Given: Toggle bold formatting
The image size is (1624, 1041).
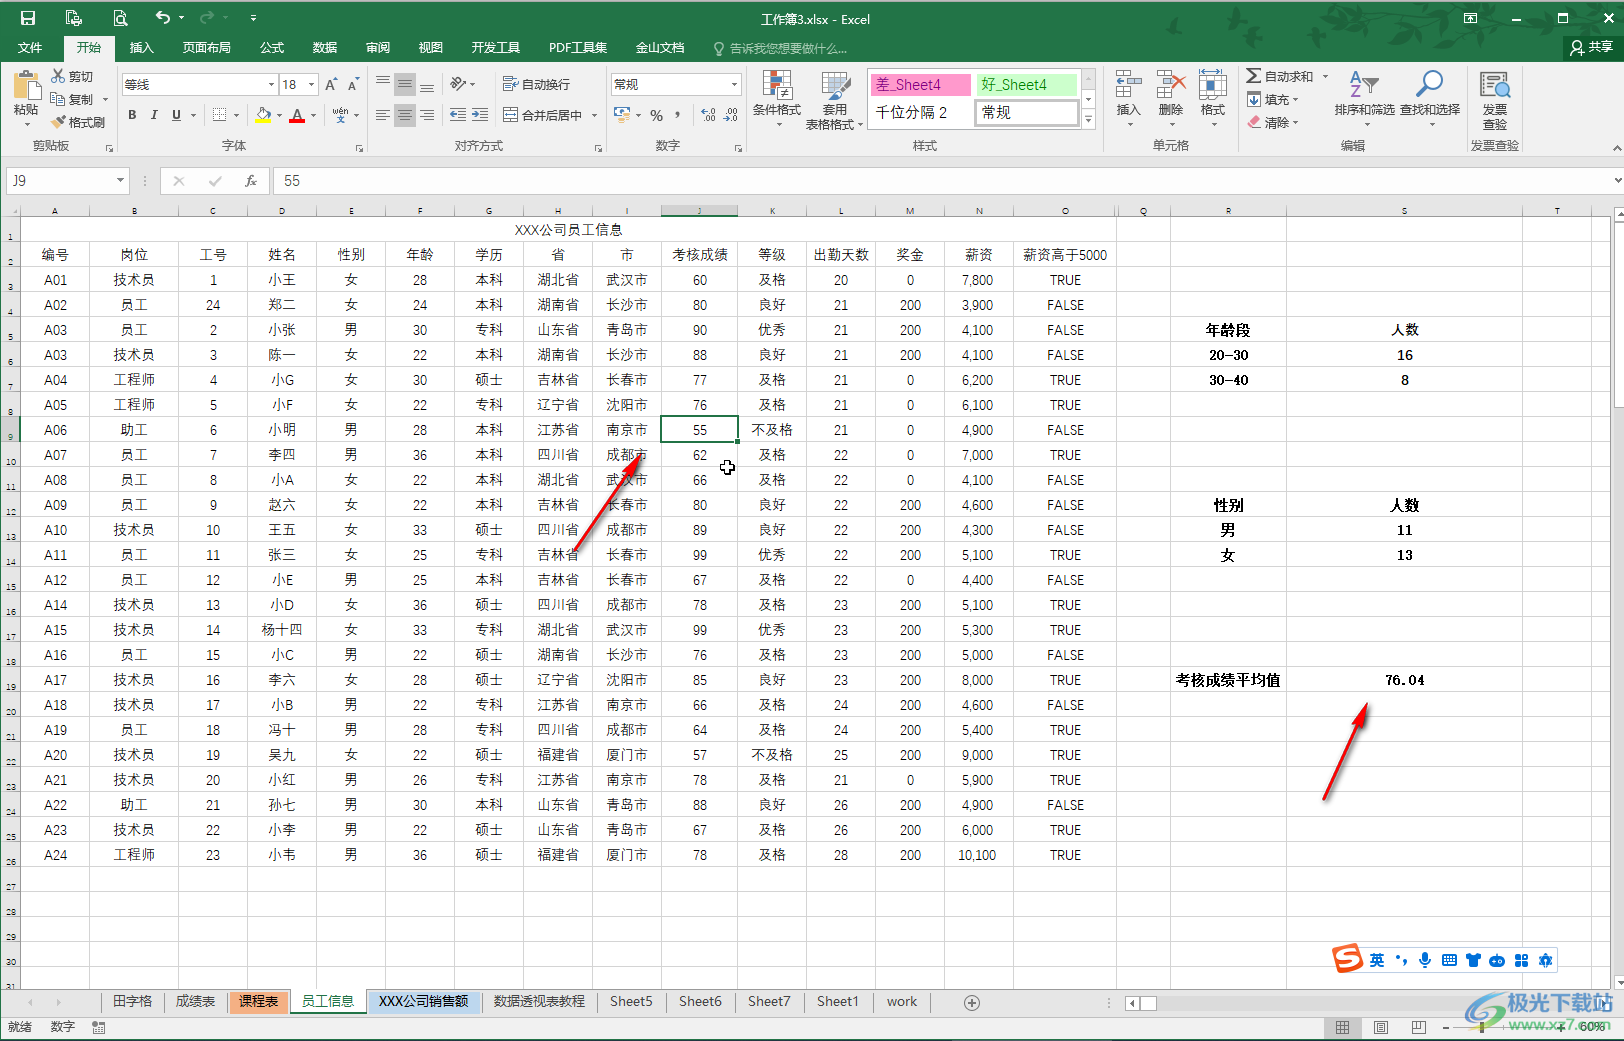Looking at the screenshot, I should [132, 115].
